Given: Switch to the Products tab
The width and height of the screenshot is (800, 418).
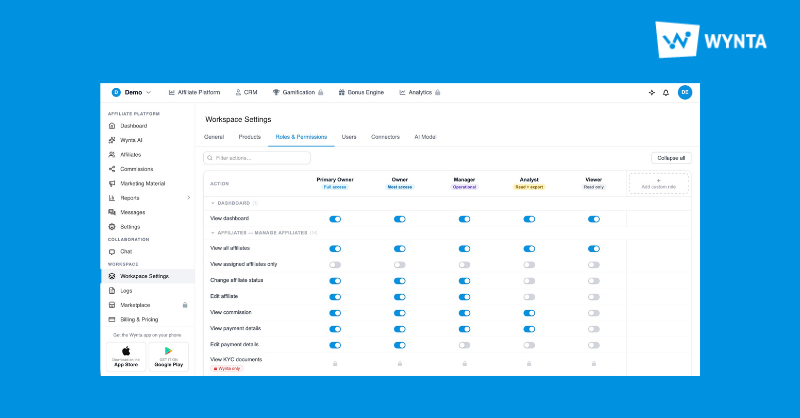Looking at the screenshot, I should [x=249, y=137].
